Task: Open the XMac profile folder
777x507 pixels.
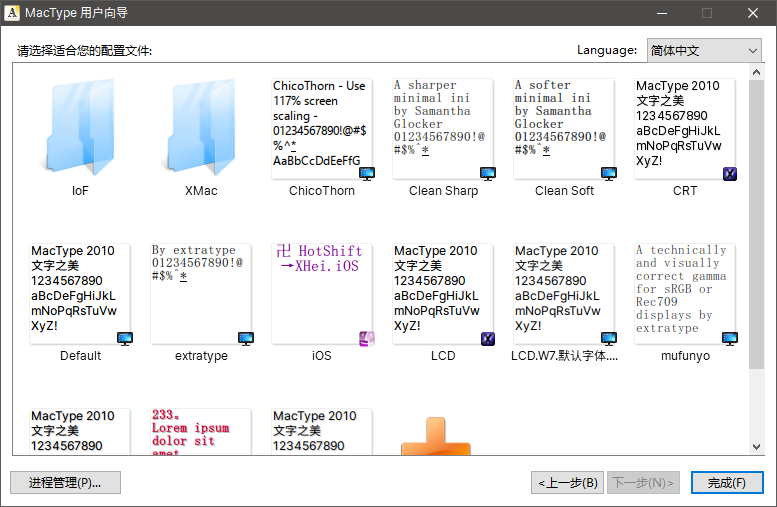Action: click(201, 128)
